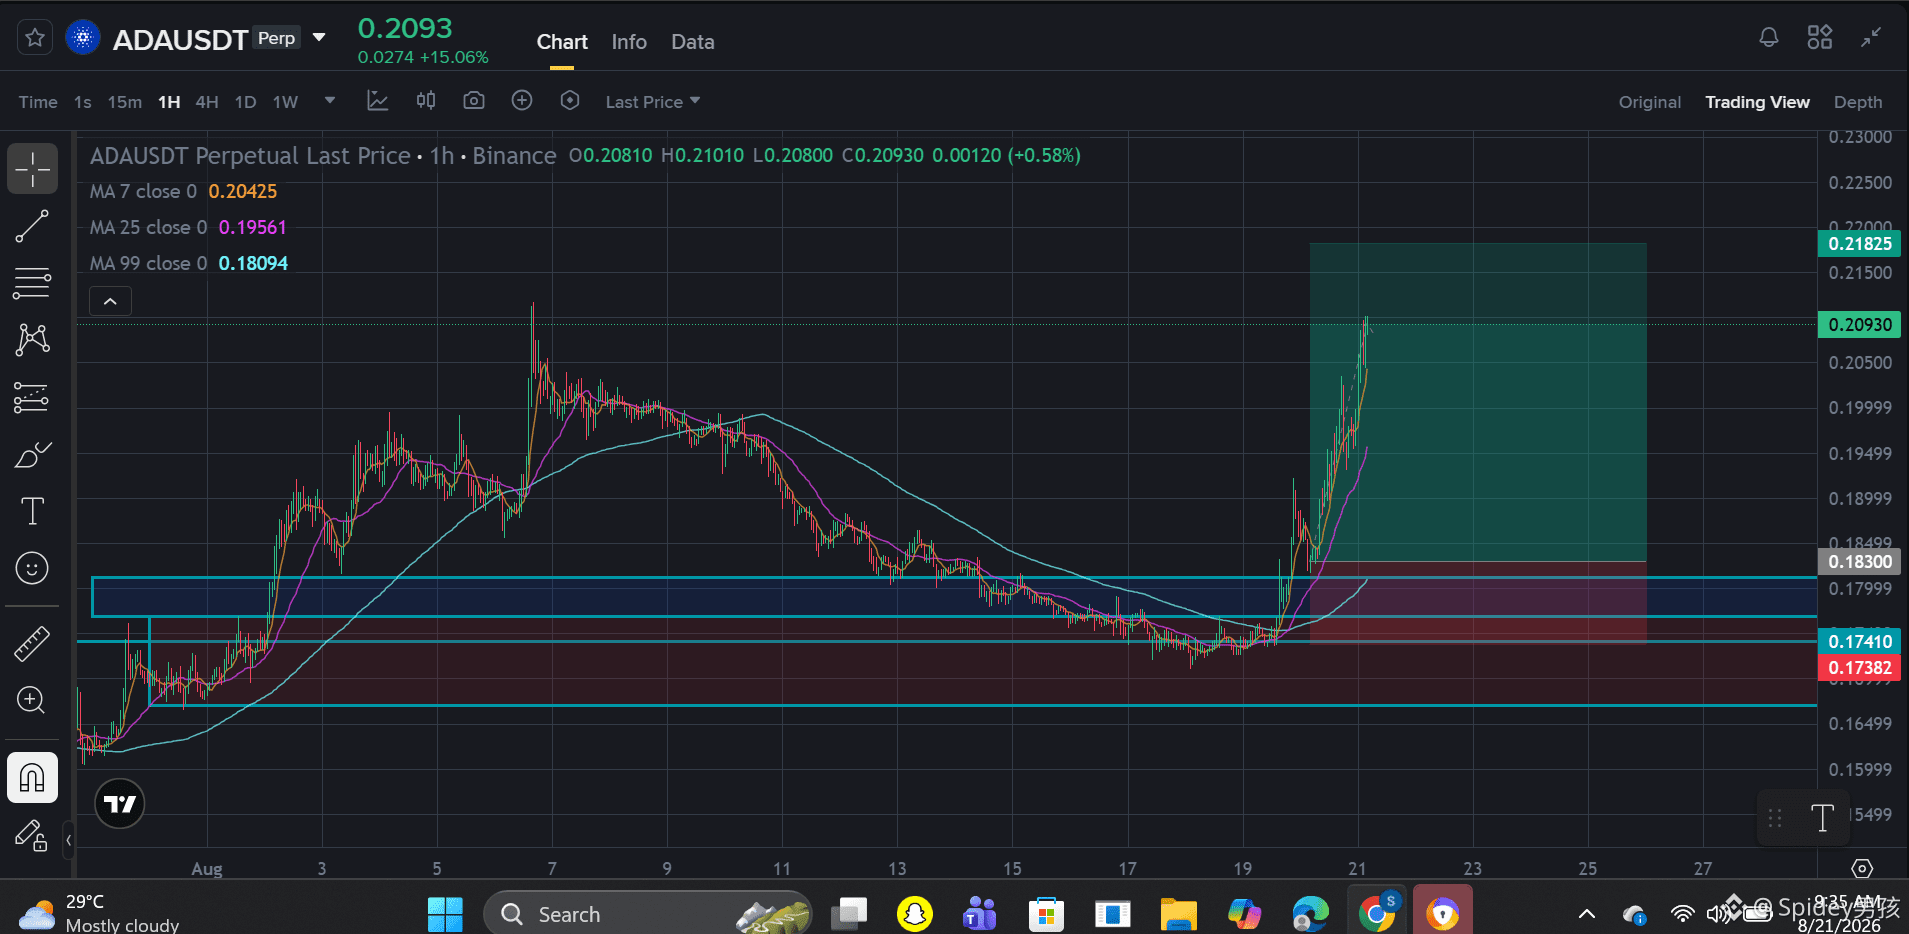This screenshot has width=1909, height=934.
Task: Select the brush drawing tool
Action: click(x=32, y=455)
